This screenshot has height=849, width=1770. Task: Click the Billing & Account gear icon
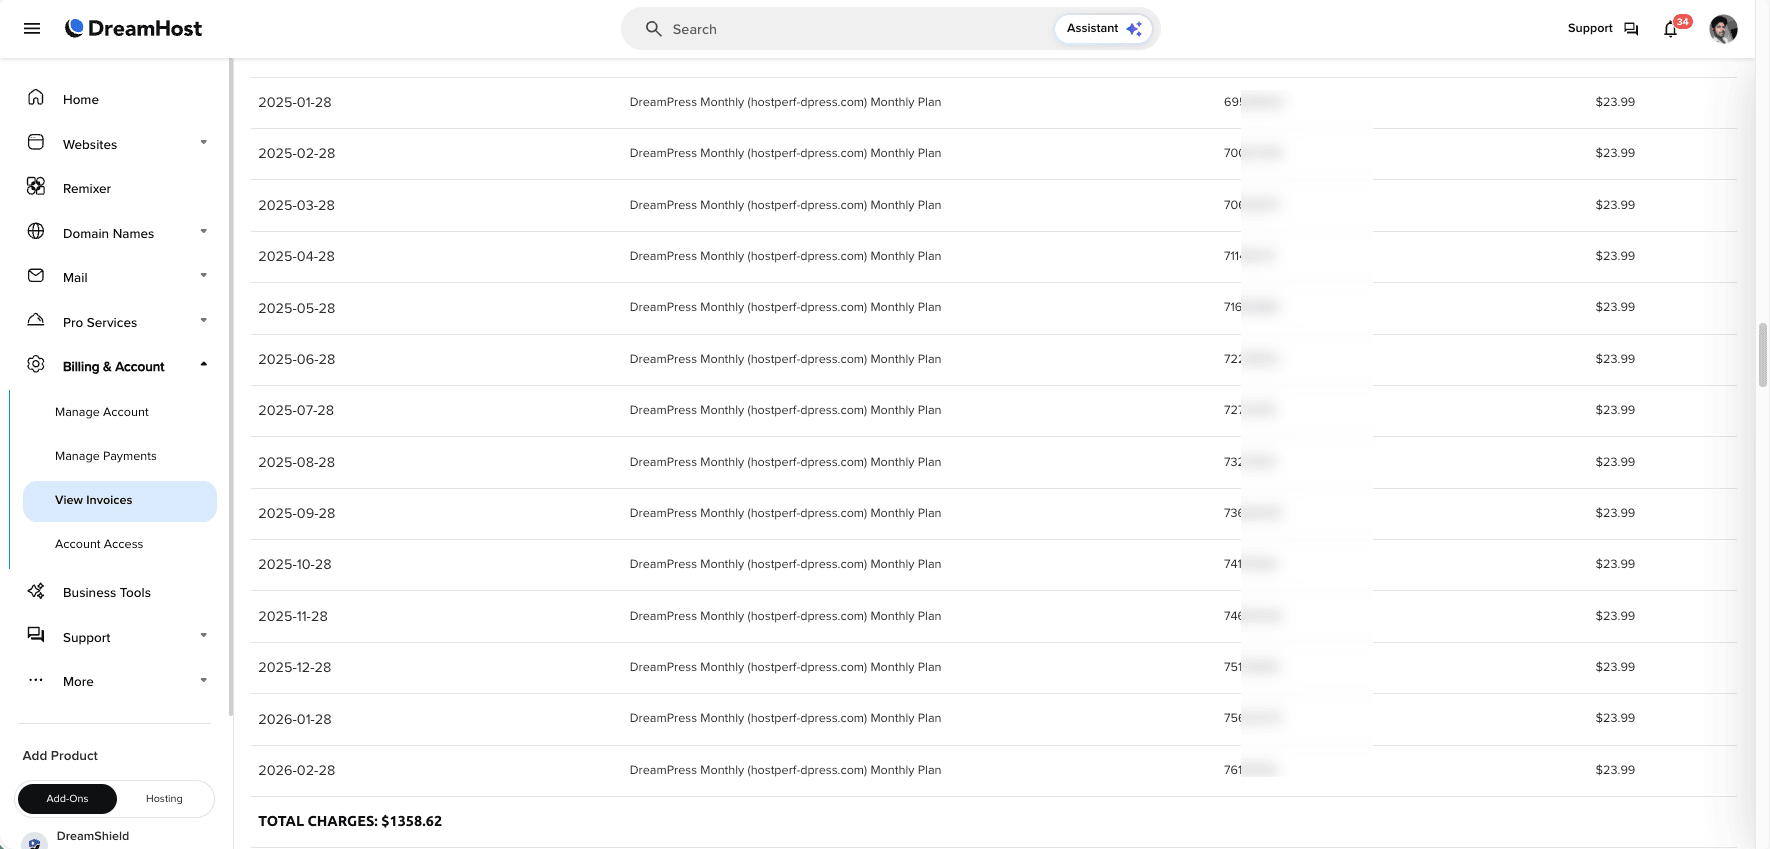tap(36, 365)
